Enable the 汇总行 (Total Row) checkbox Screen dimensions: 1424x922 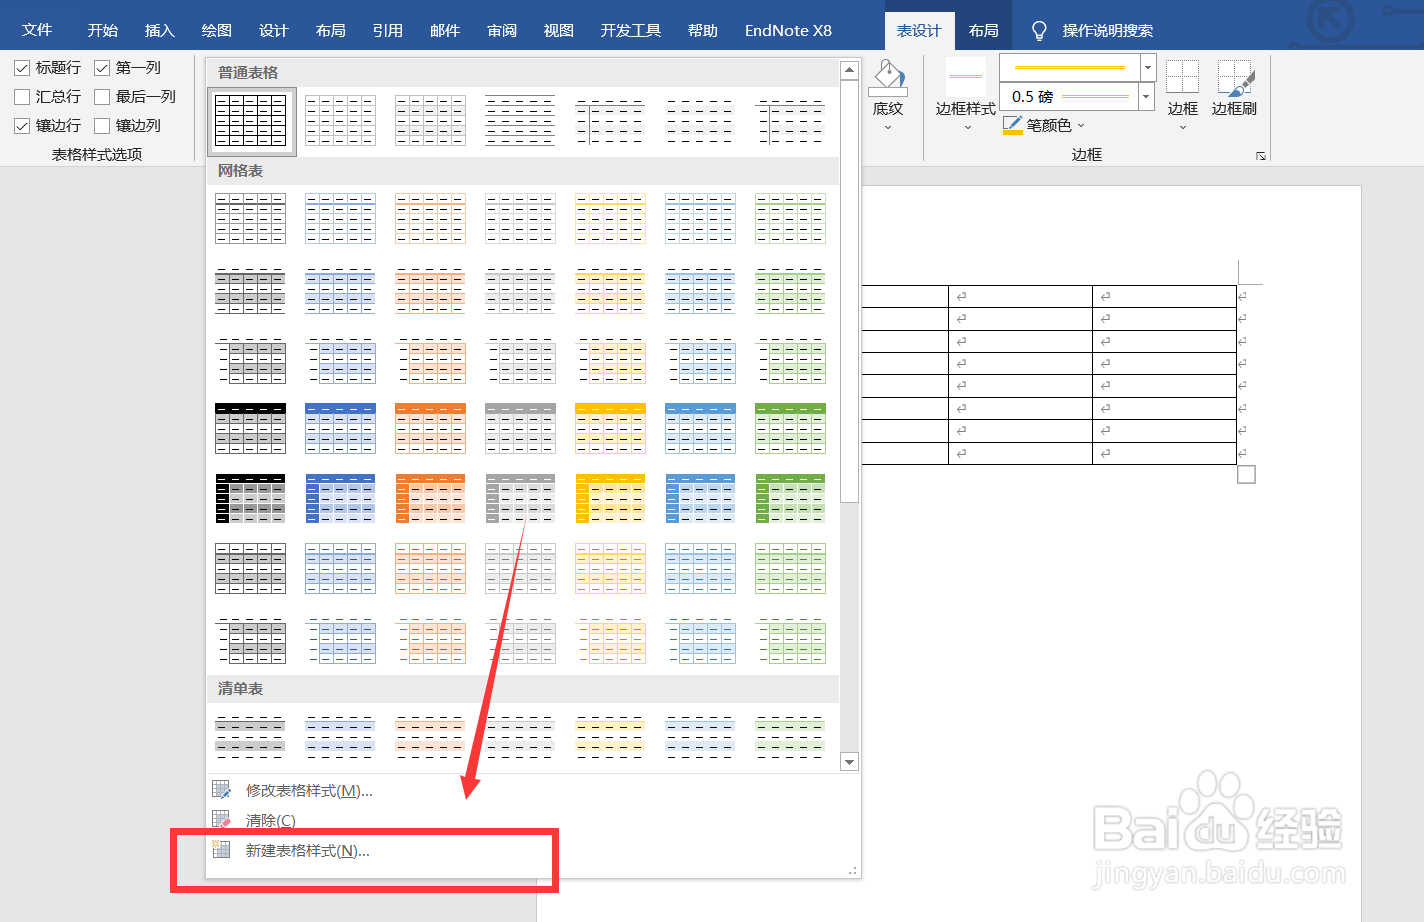pos(22,96)
